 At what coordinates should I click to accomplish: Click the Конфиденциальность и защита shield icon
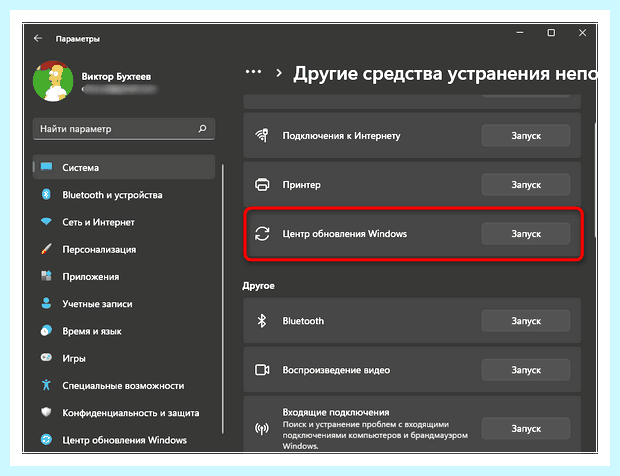point(46,412)
